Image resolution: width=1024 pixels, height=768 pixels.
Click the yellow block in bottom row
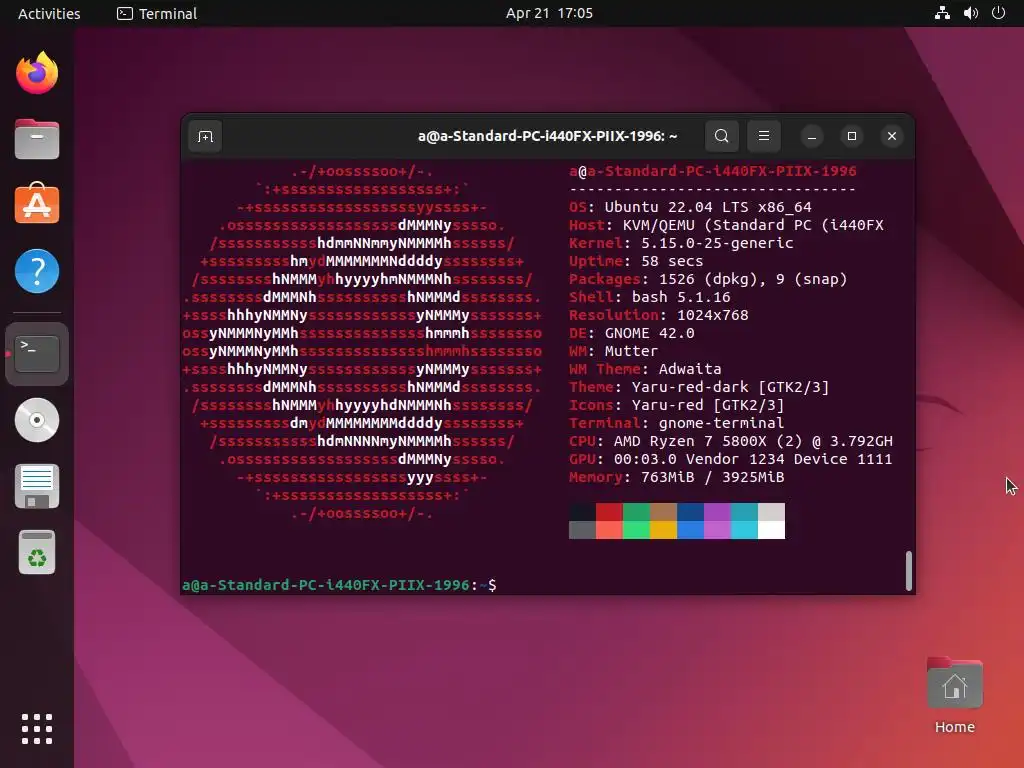pos(663,530)
